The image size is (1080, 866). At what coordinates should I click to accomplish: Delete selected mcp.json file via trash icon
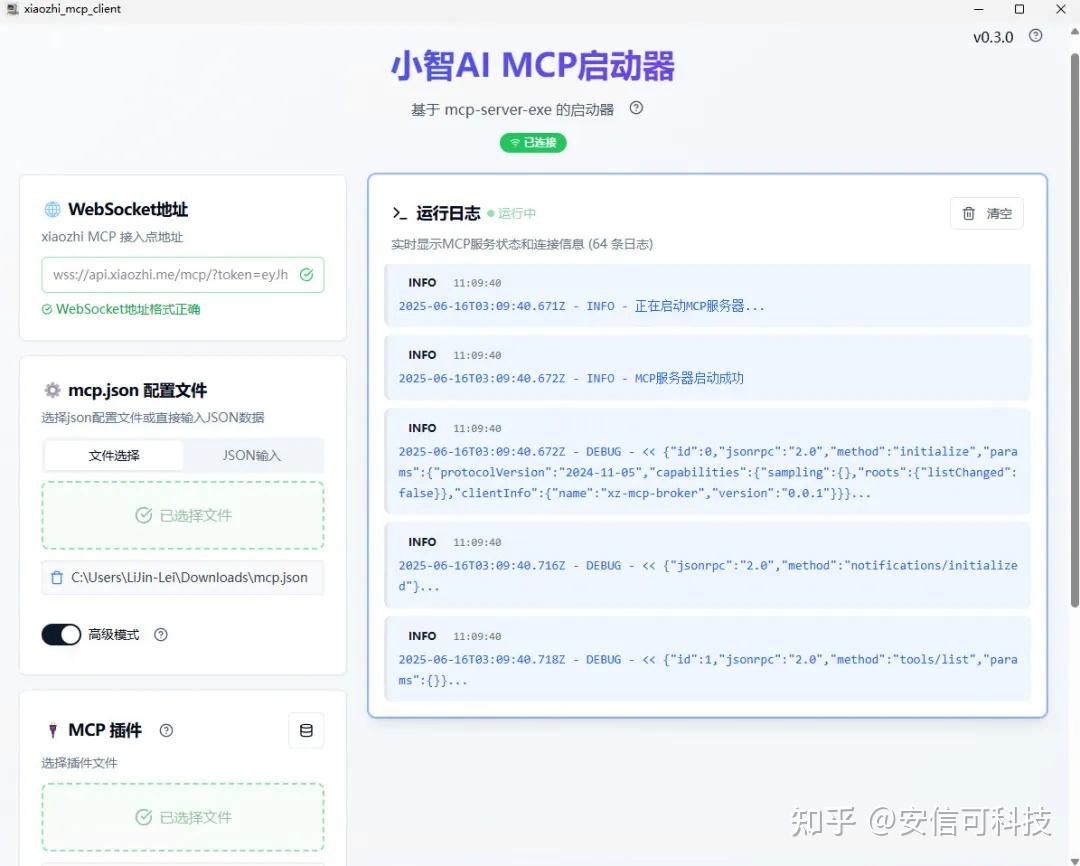click(x=57, y=577)
